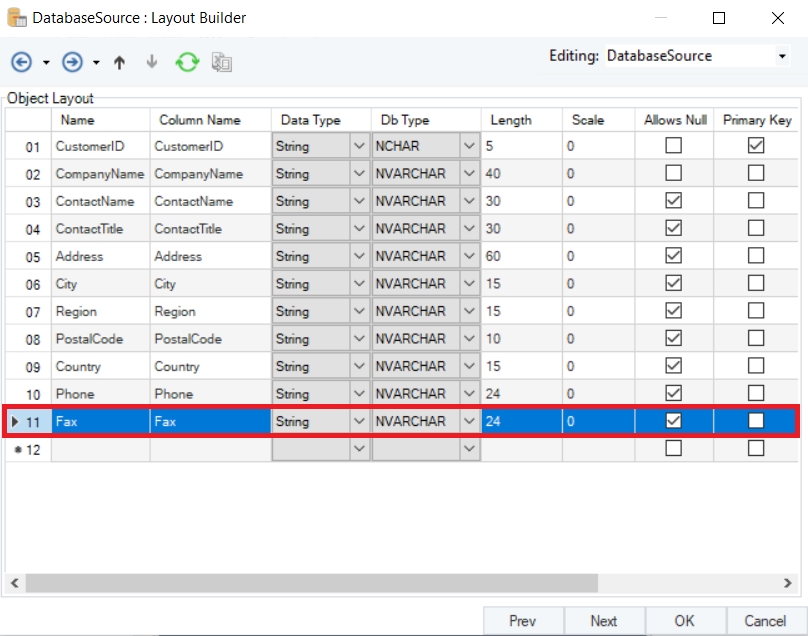Screen dimensions: 808x636
Task: Click the blue back arrow icon
Action: pos(21,62)
